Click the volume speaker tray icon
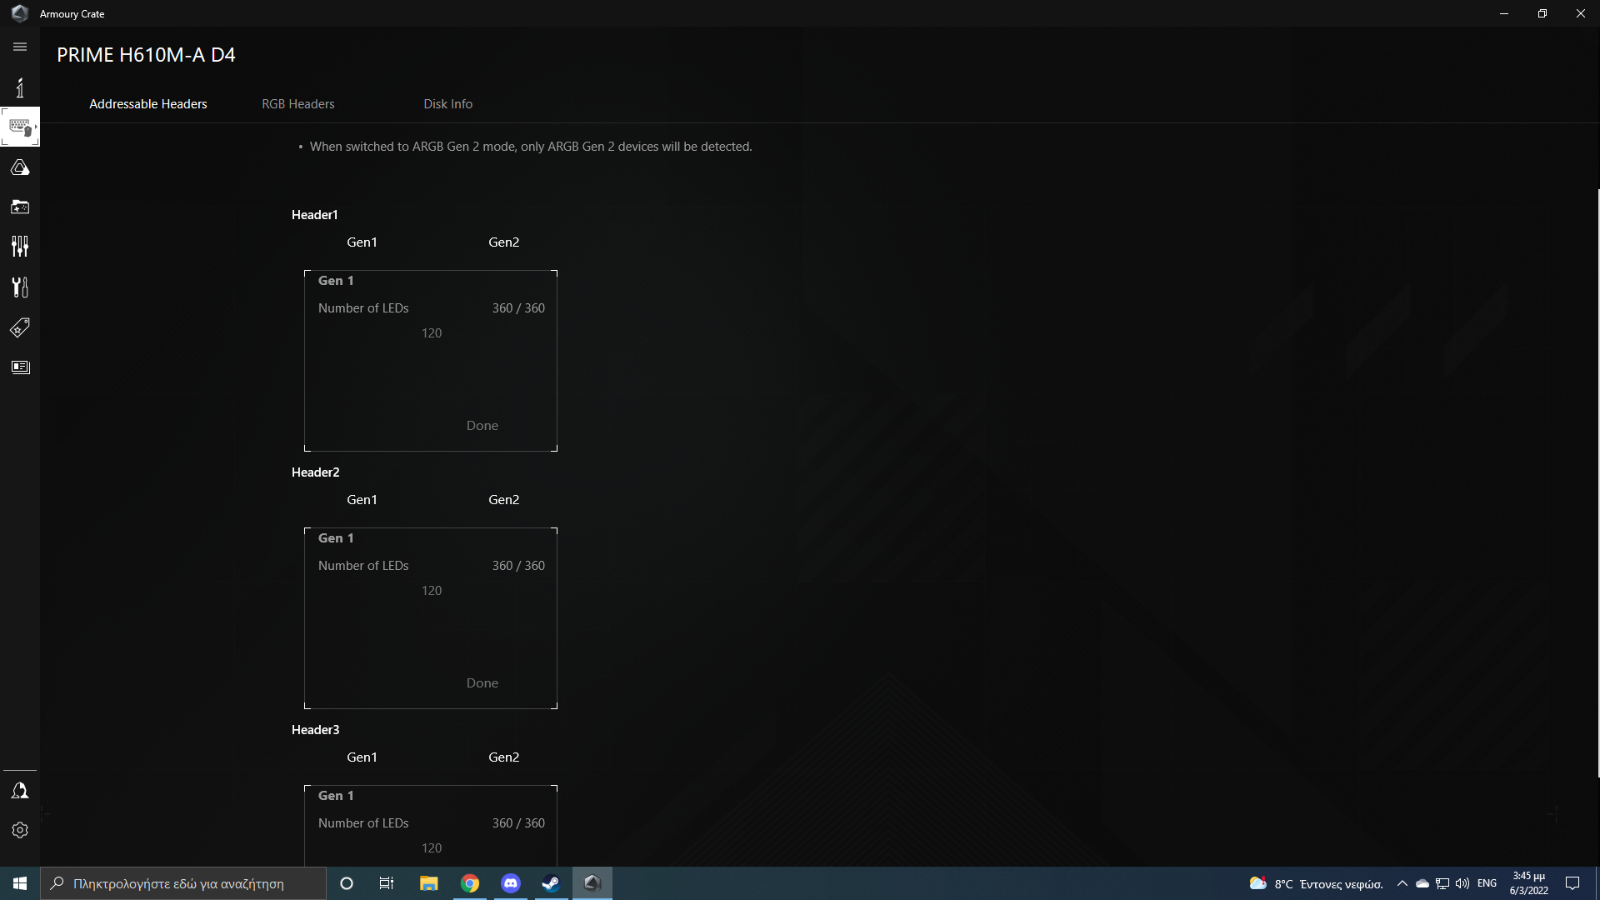 click(x=1462, y=884)
